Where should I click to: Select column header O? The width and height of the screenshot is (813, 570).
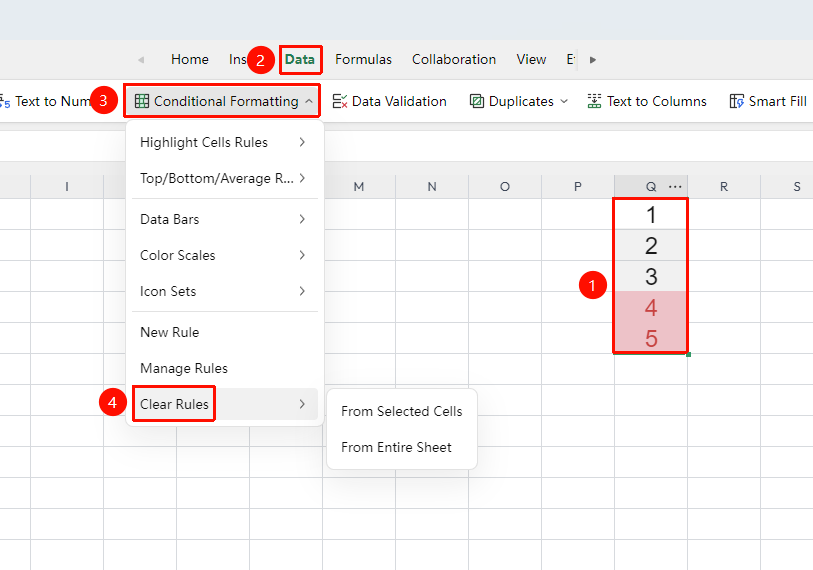[x=505, y=187]
